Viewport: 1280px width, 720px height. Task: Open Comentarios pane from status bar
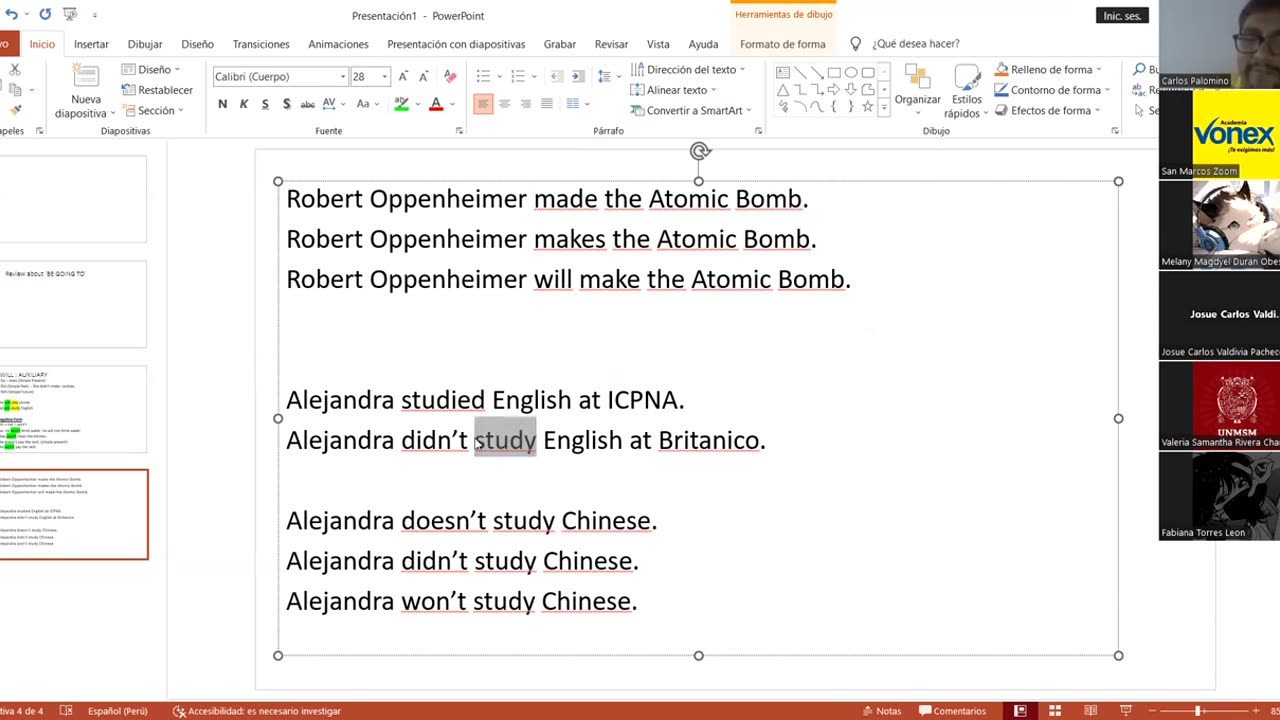pos(951,711)
